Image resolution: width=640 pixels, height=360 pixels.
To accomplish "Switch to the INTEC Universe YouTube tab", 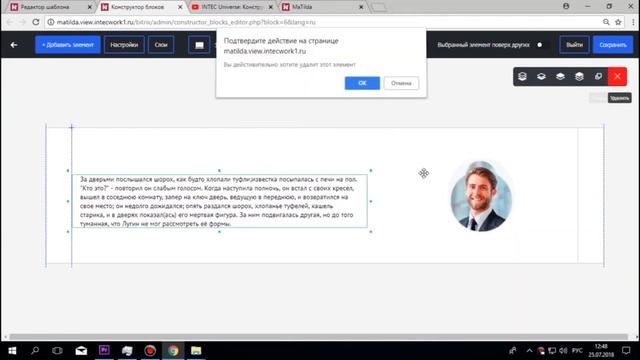I will click(232, 7).
